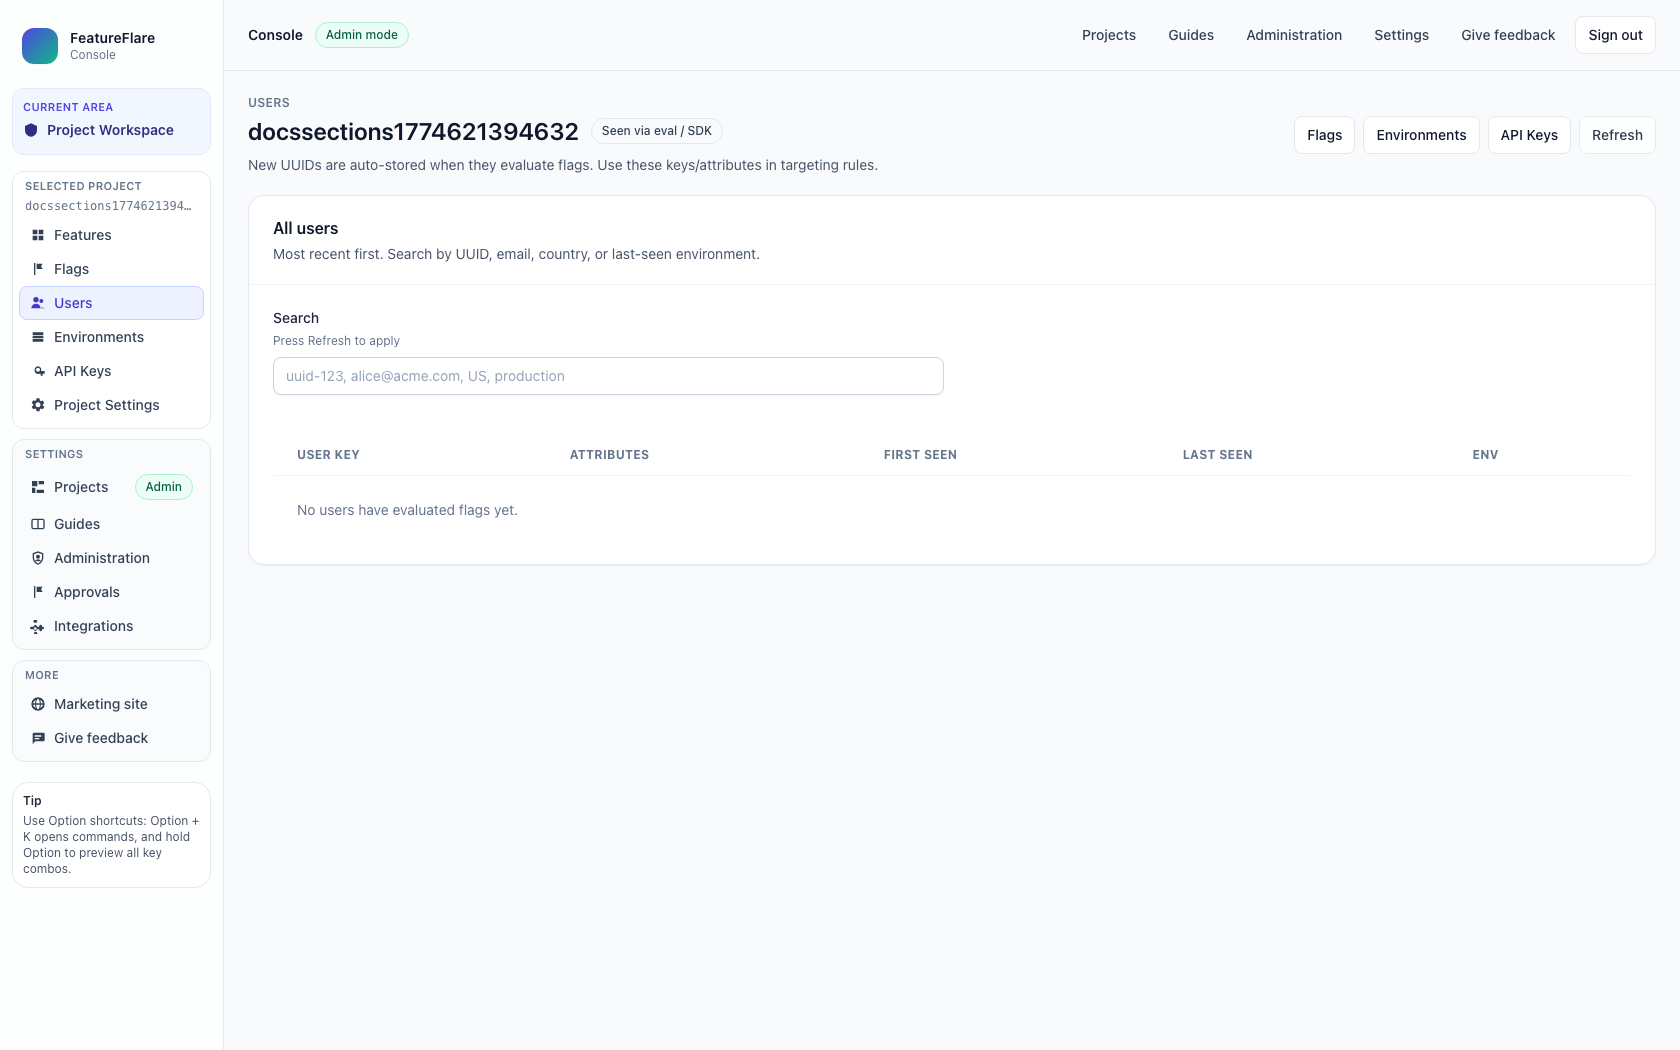Click the Sign out button
This screenshot has height=1050, width=1680.
click(x=1615, y=35)
